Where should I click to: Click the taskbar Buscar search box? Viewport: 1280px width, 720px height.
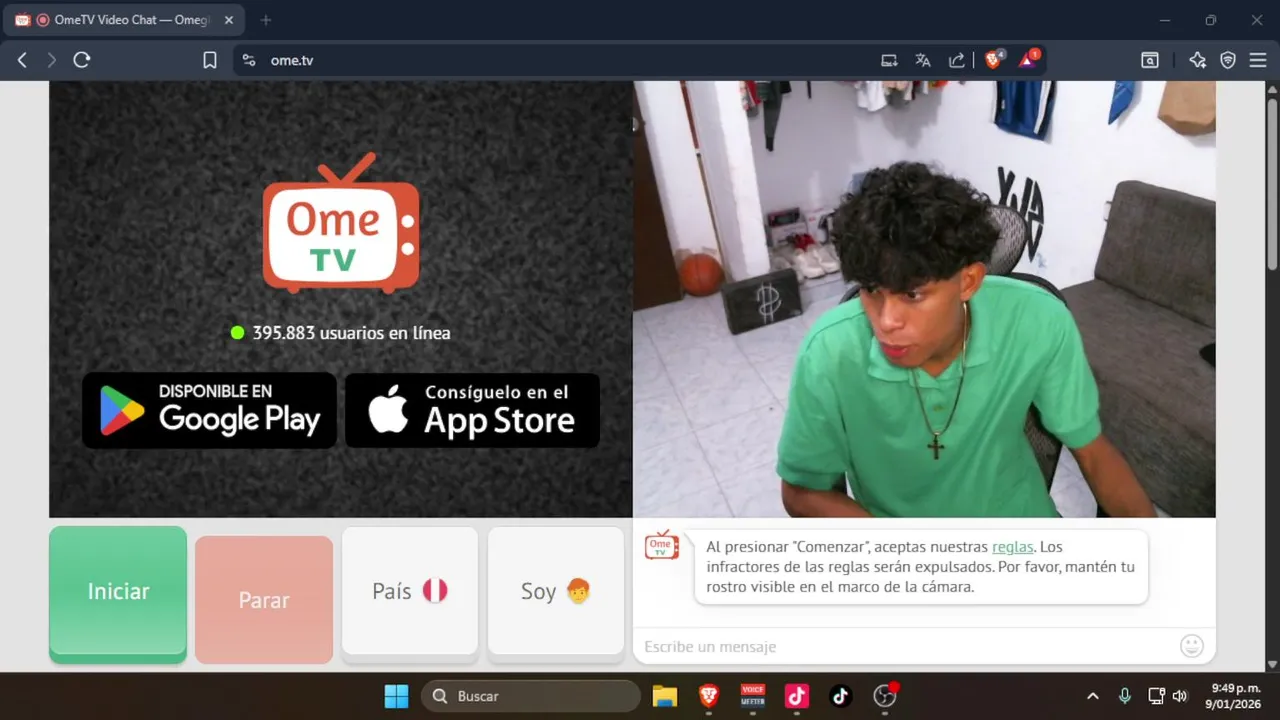coord(530,696)
